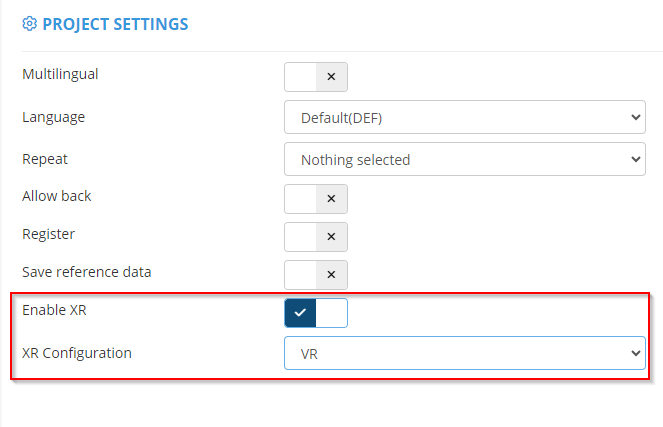Click the Language dropdown chevron arrow
The width and height of the screenshot is (663, 427).
tap(635, 119)
